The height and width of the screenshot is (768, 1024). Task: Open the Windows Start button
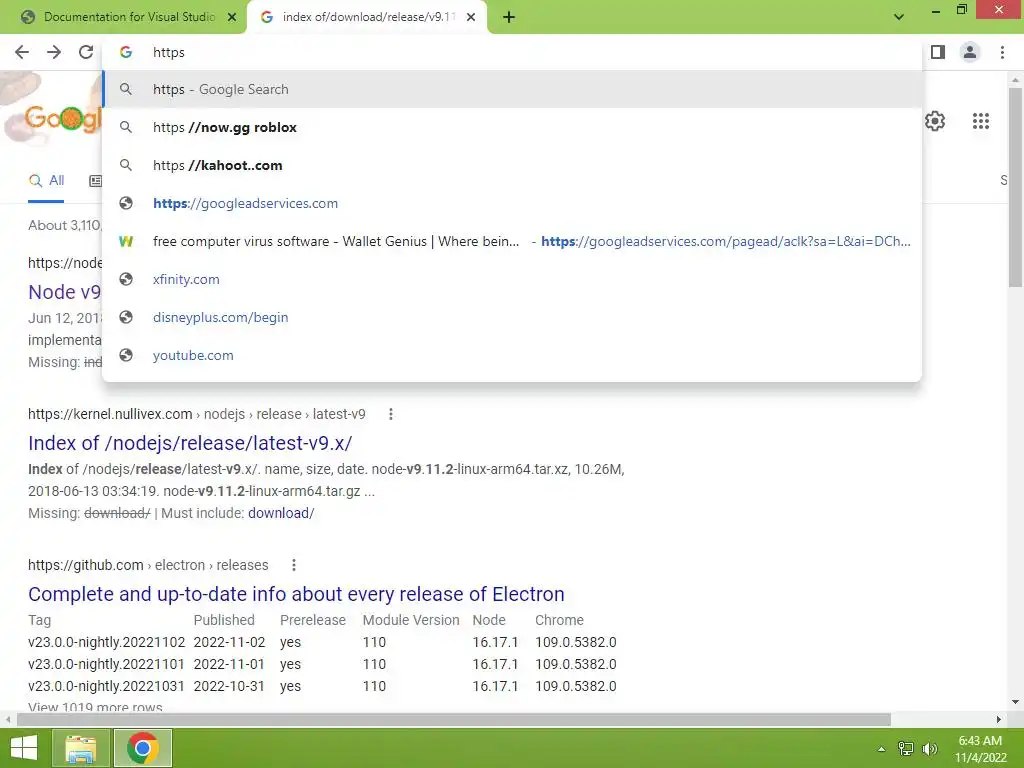click(x=24, y=748)
